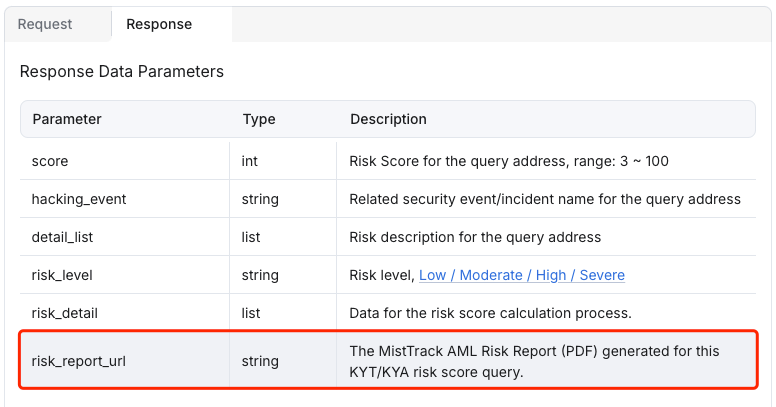Select the Response tab
The image size is (776, 407).
coord(159,24)
